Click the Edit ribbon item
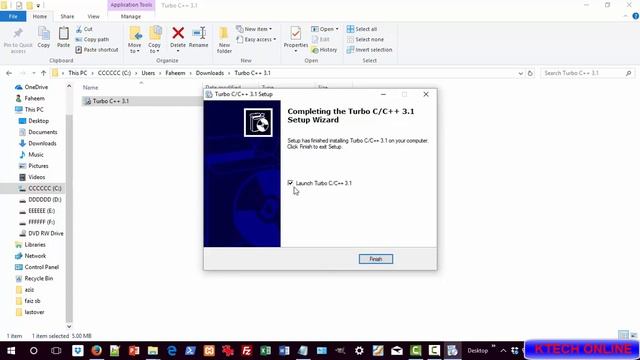This screenshot has width=640, height=360. 321,39
